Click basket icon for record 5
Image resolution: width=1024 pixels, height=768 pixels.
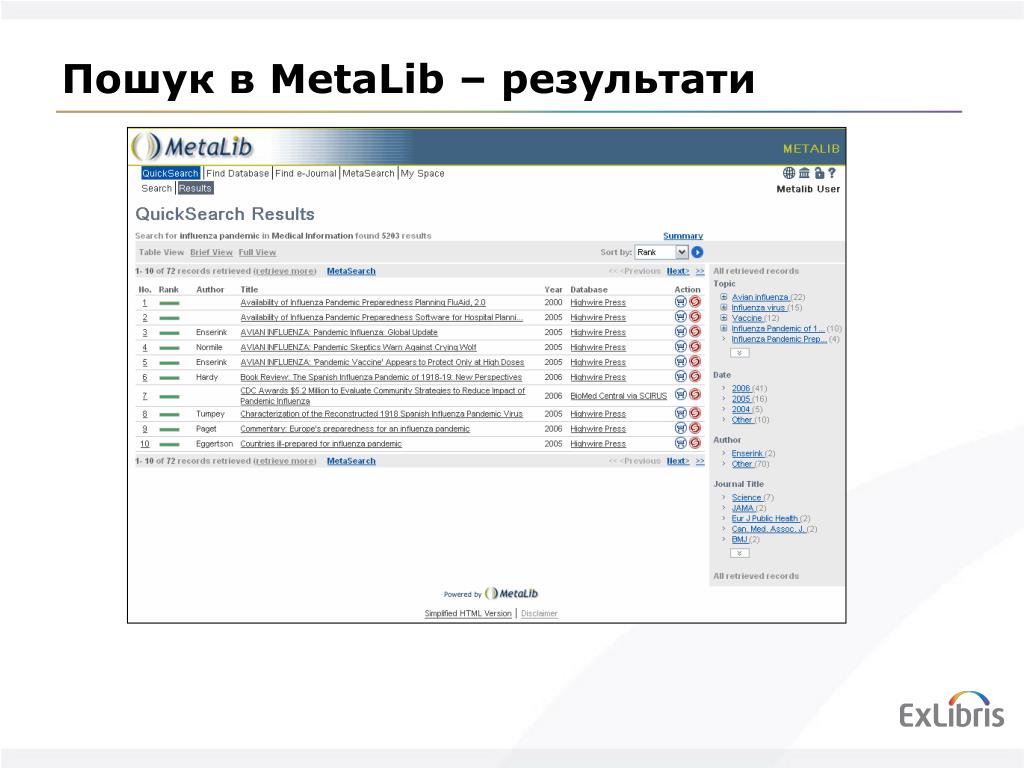coord(680,362)
